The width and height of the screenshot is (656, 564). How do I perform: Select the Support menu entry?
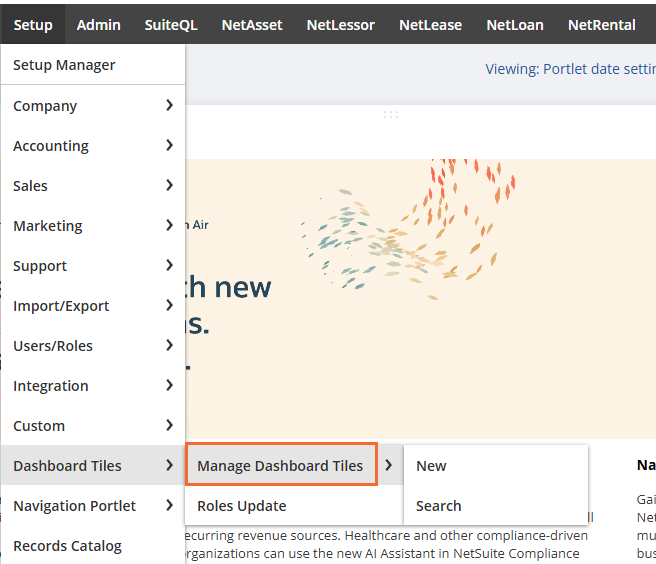[x=93, y=266]
